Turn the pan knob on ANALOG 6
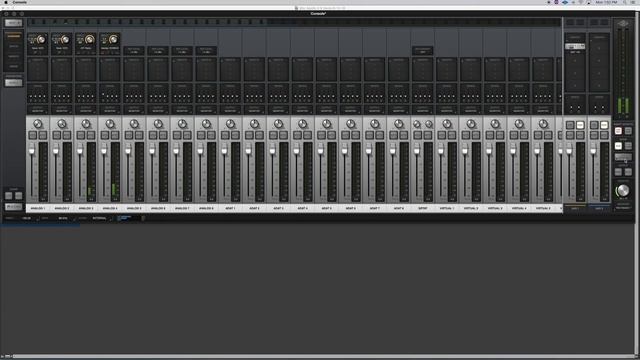 [x=158, y=124]
